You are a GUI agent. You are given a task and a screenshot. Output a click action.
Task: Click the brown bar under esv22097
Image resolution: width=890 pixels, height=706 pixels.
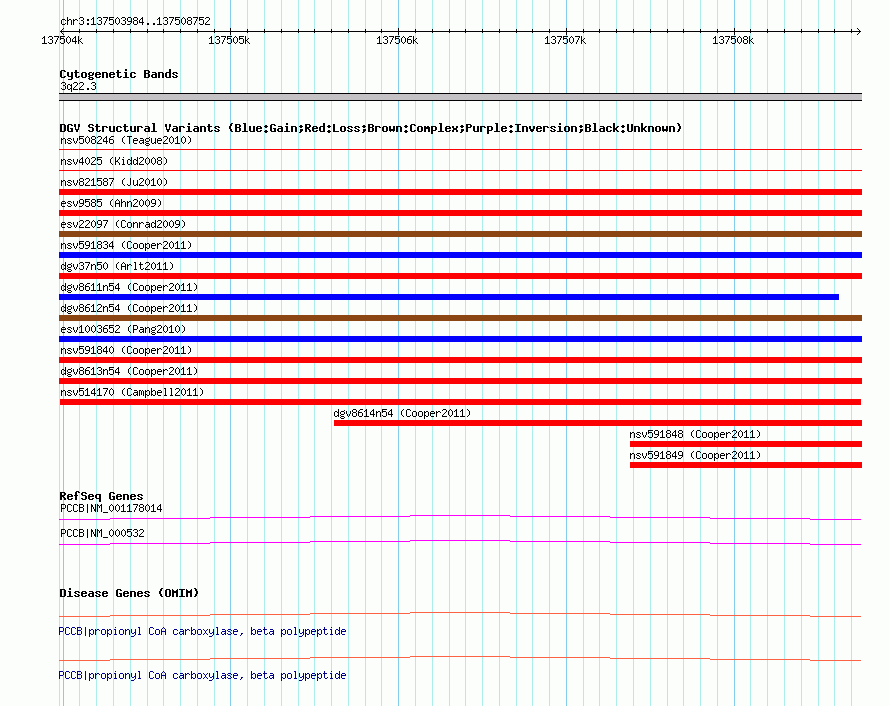[460, 234]
